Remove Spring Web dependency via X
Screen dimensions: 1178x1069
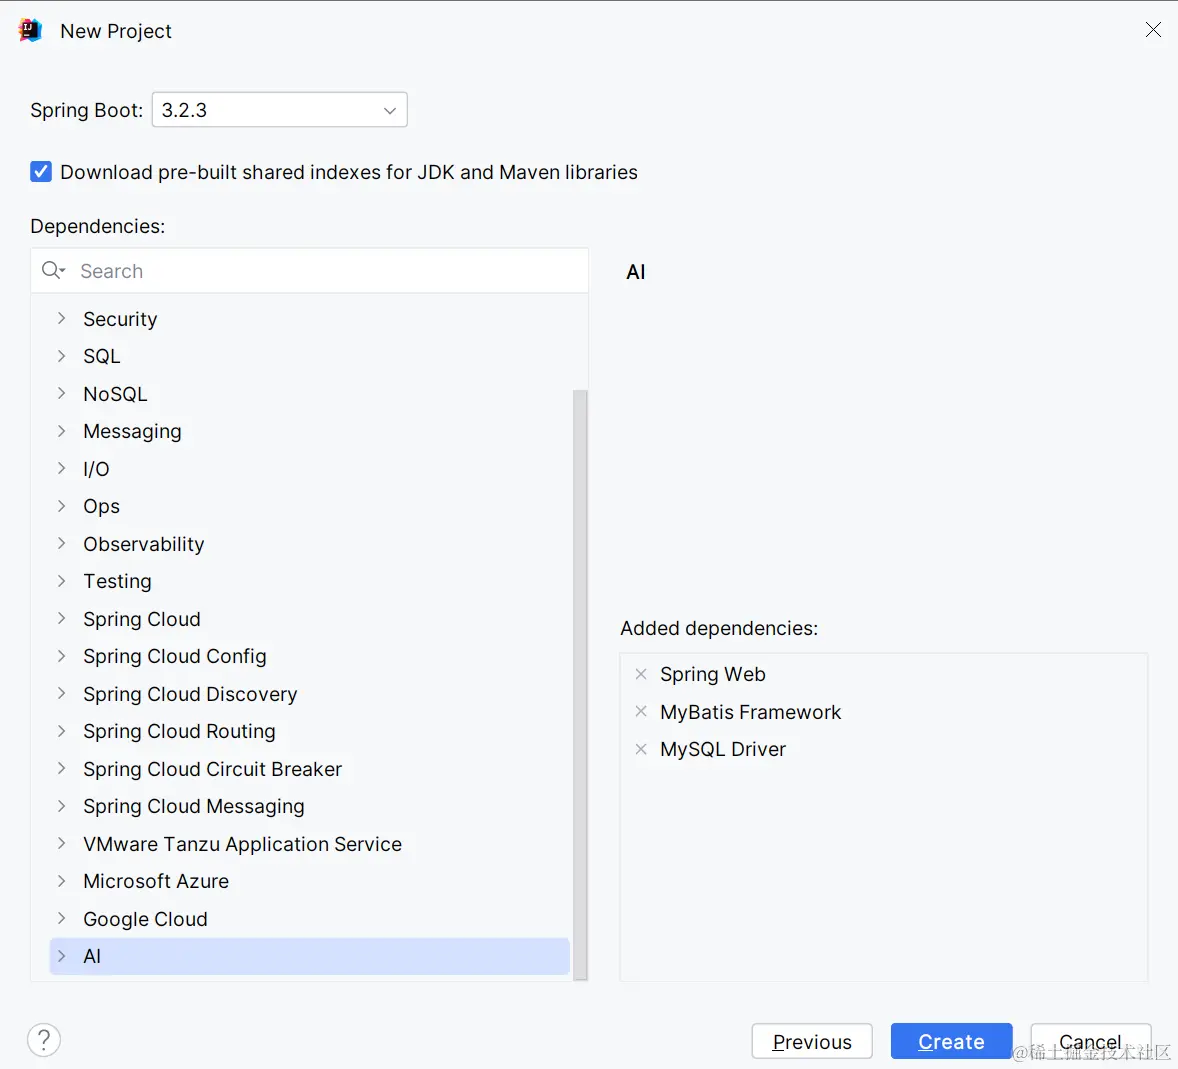tap(641, 674)
